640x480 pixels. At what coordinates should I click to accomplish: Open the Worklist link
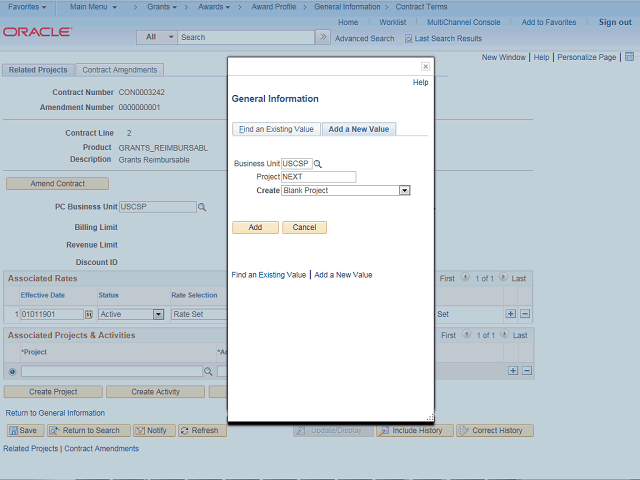392,22
